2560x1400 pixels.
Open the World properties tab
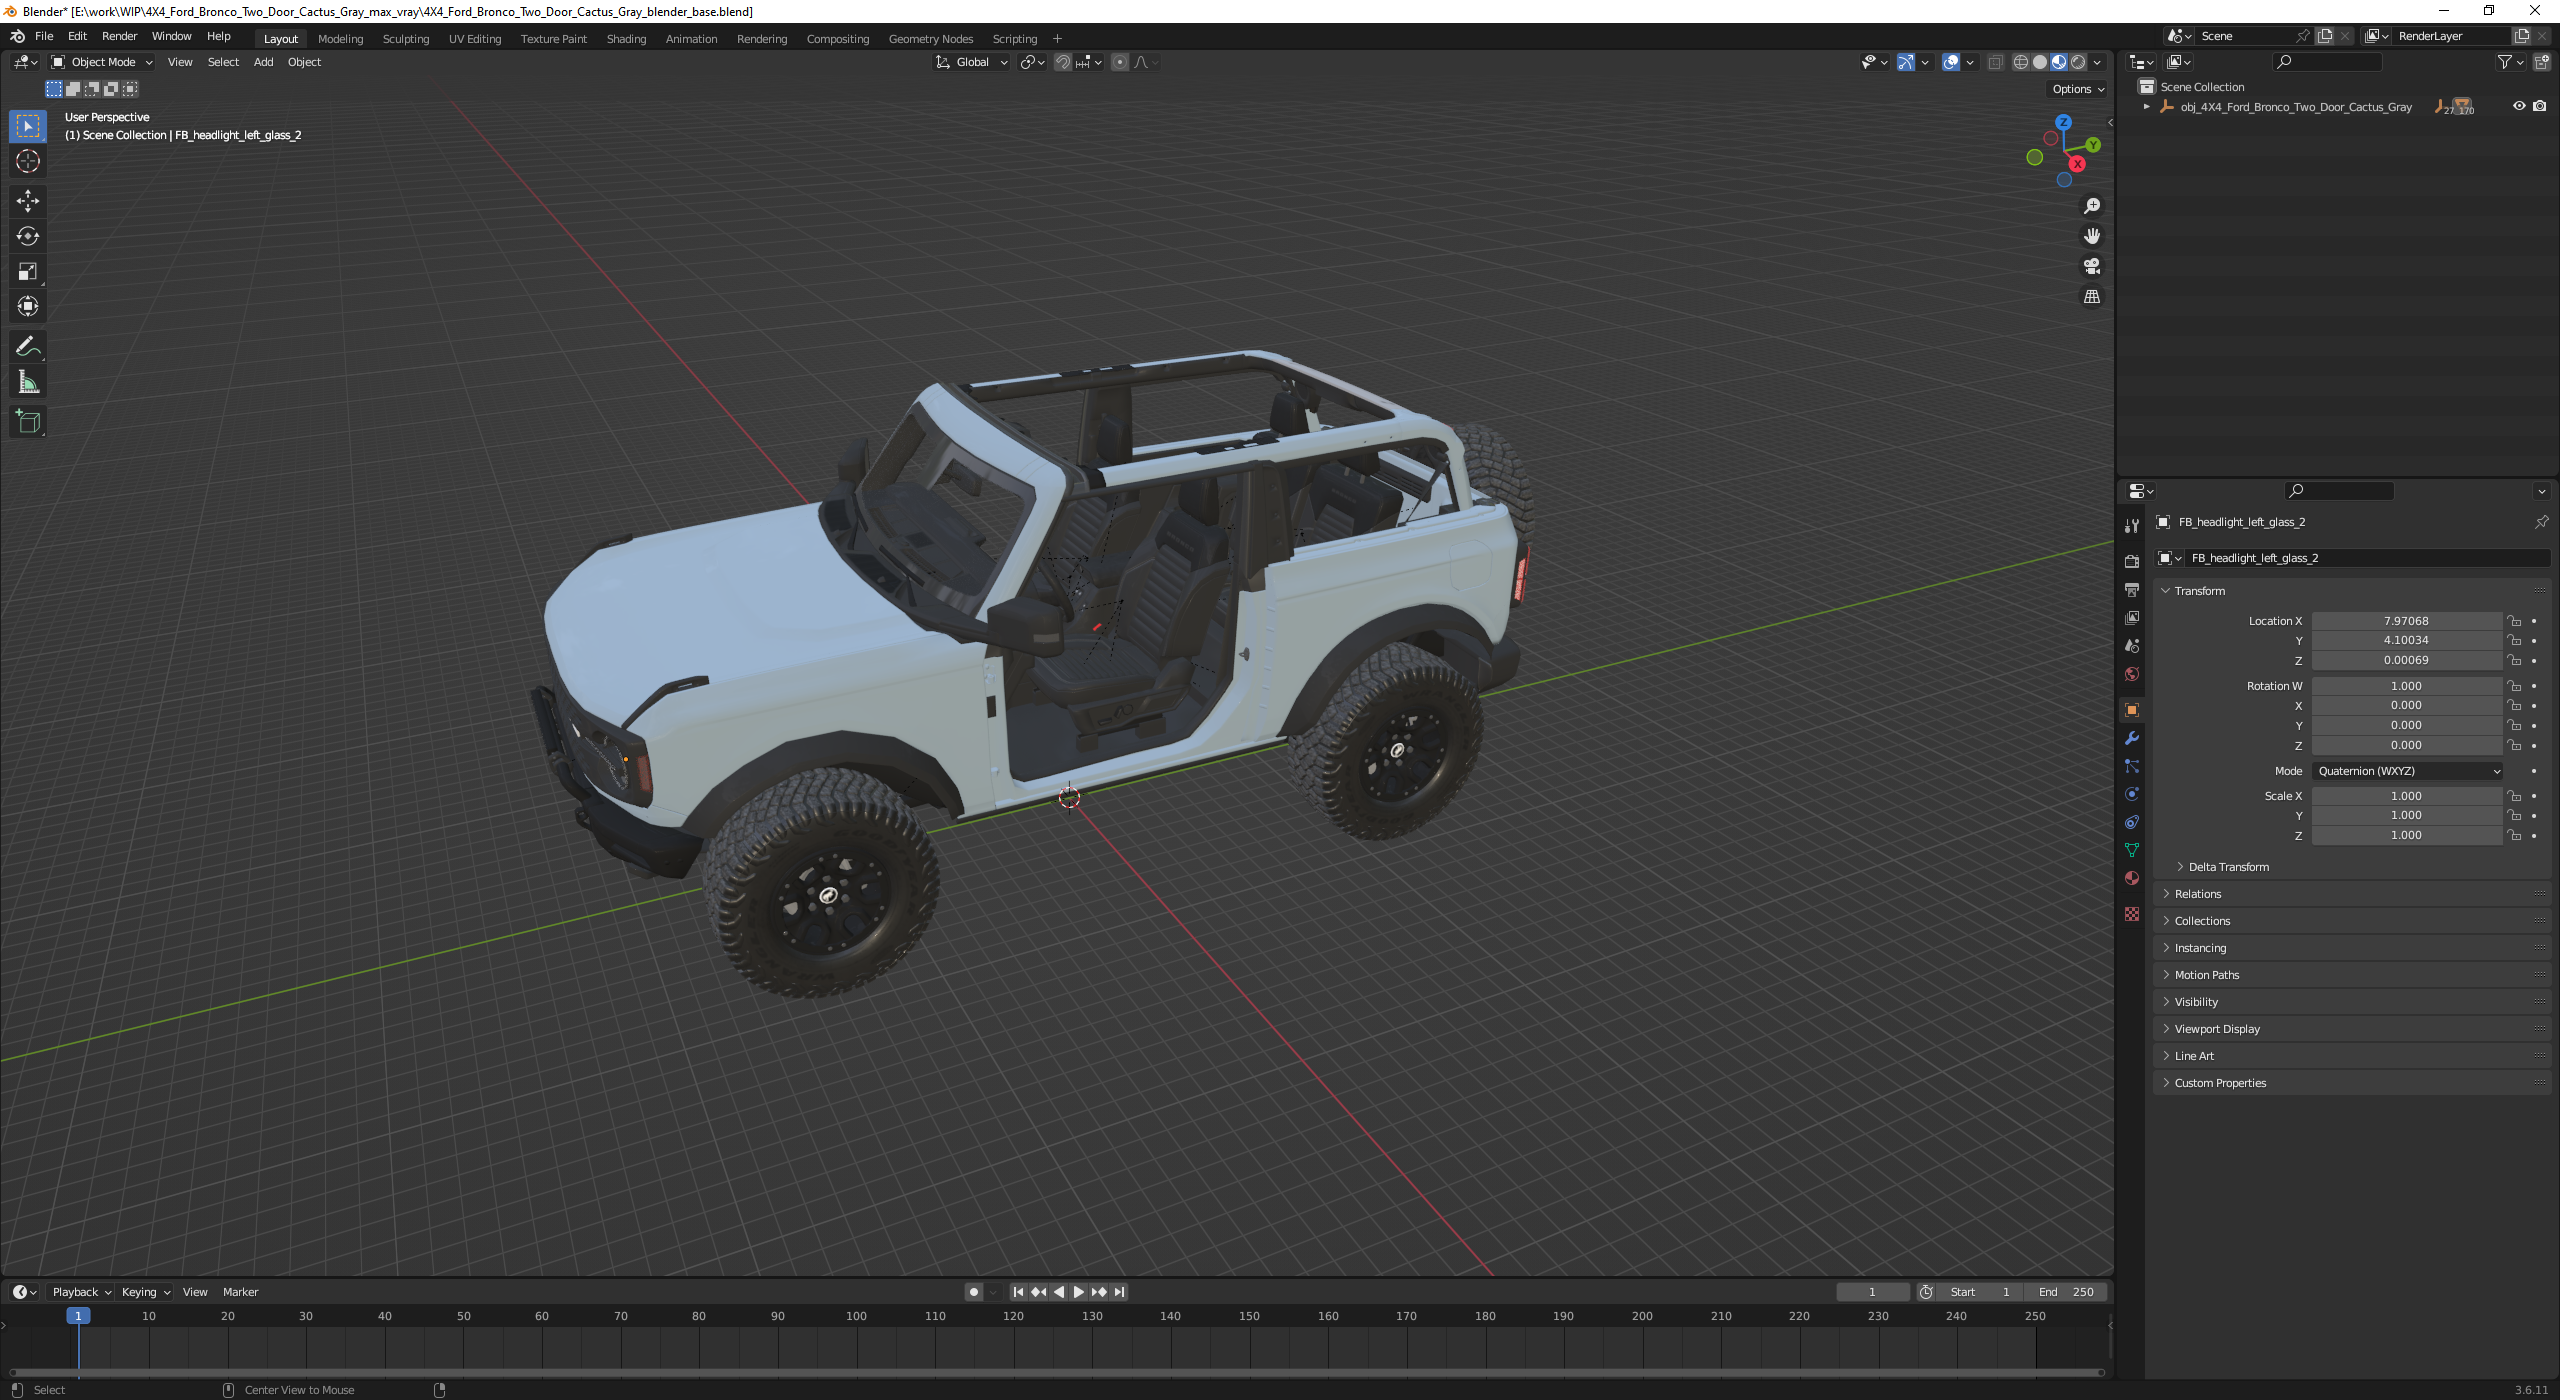pyautogui.click(x=2132, y=674)
